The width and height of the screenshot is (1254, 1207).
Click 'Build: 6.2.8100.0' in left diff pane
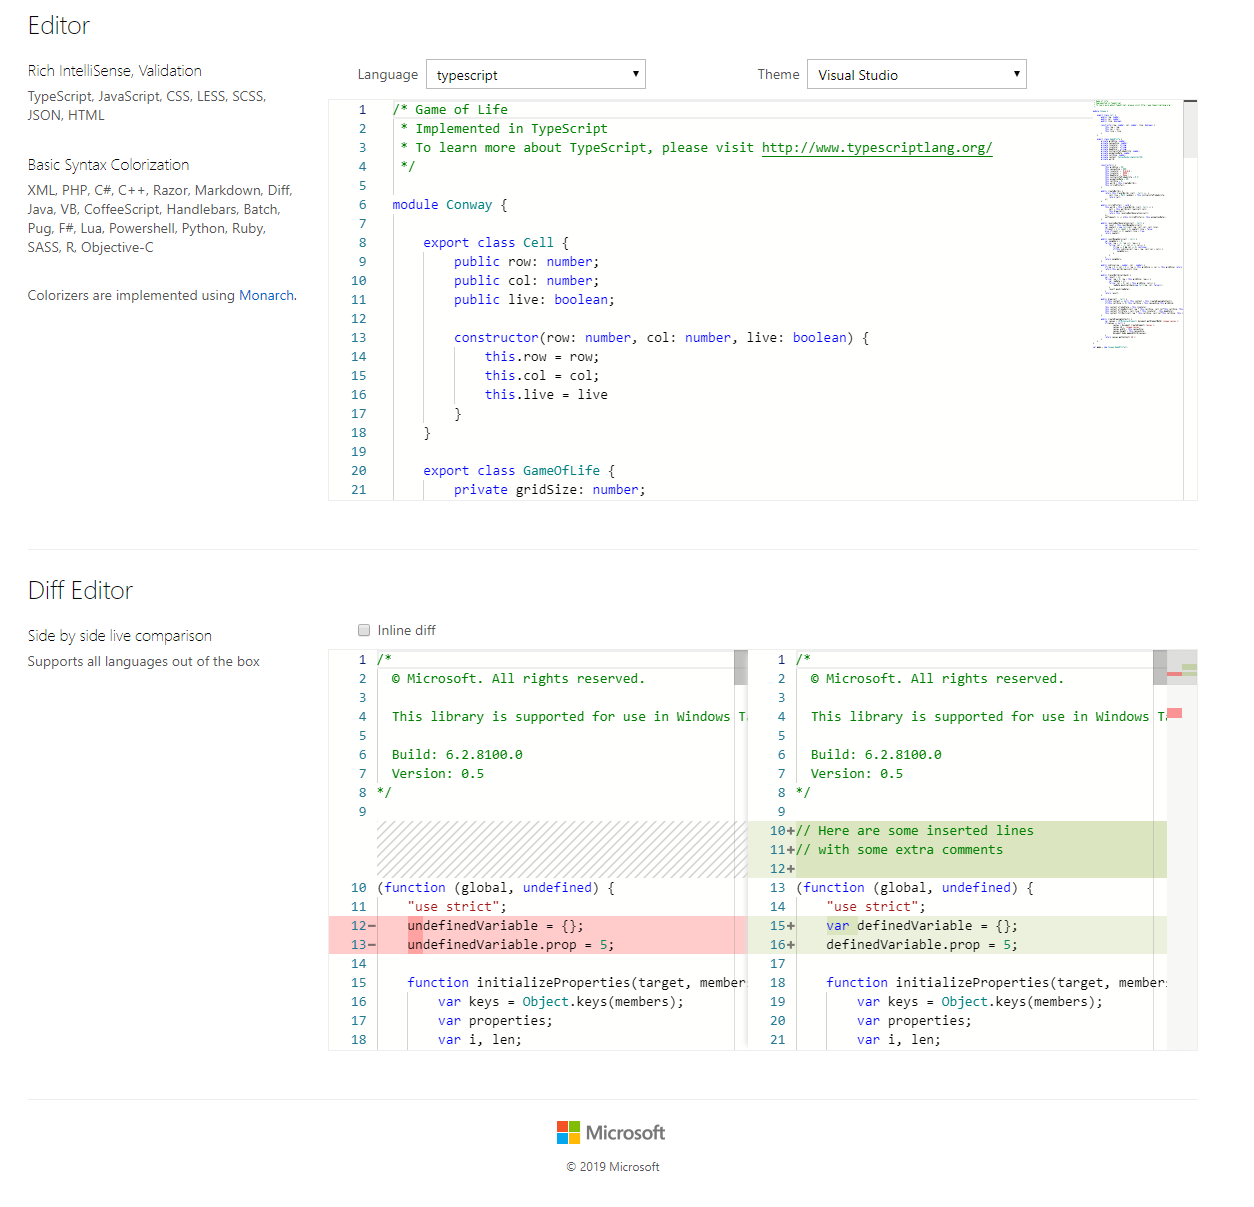pos(457,755)
